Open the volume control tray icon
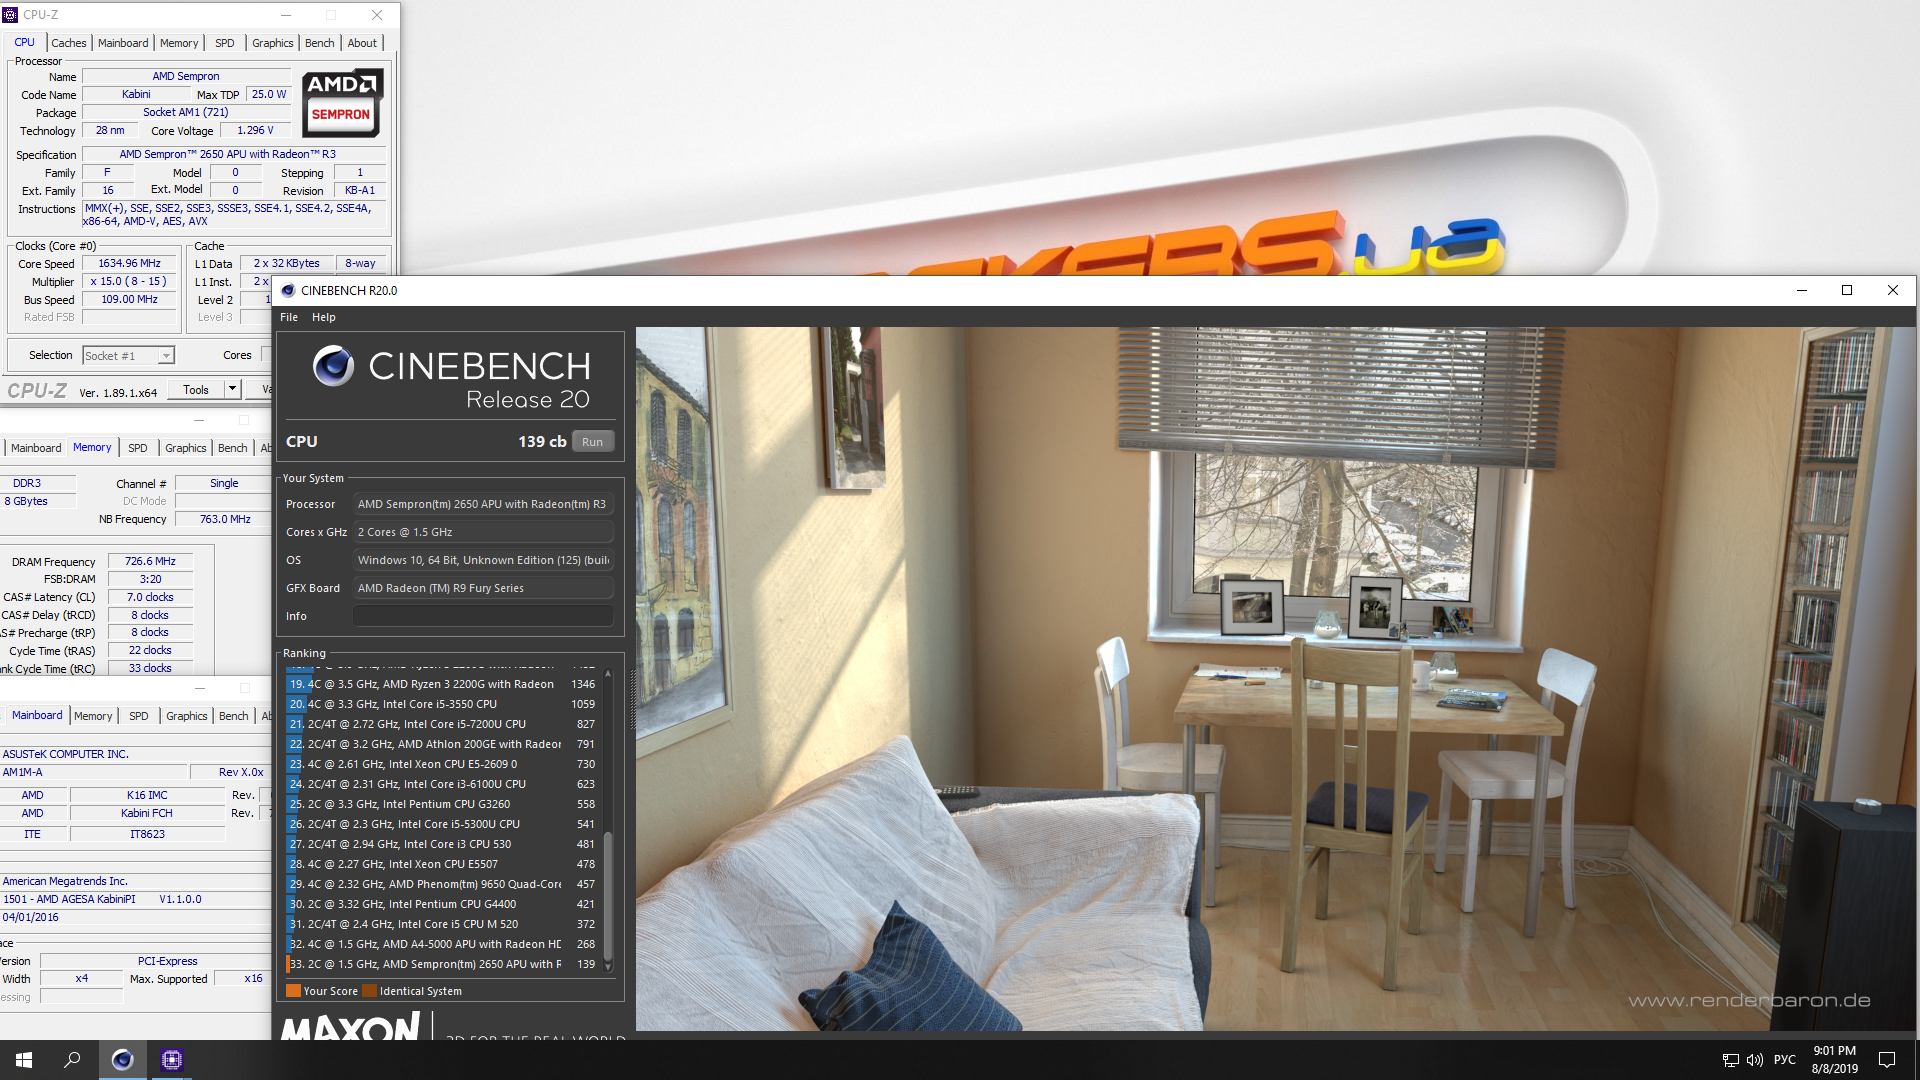The width and height of the screenshot is (1920, 1080). pos(1755,1060)
